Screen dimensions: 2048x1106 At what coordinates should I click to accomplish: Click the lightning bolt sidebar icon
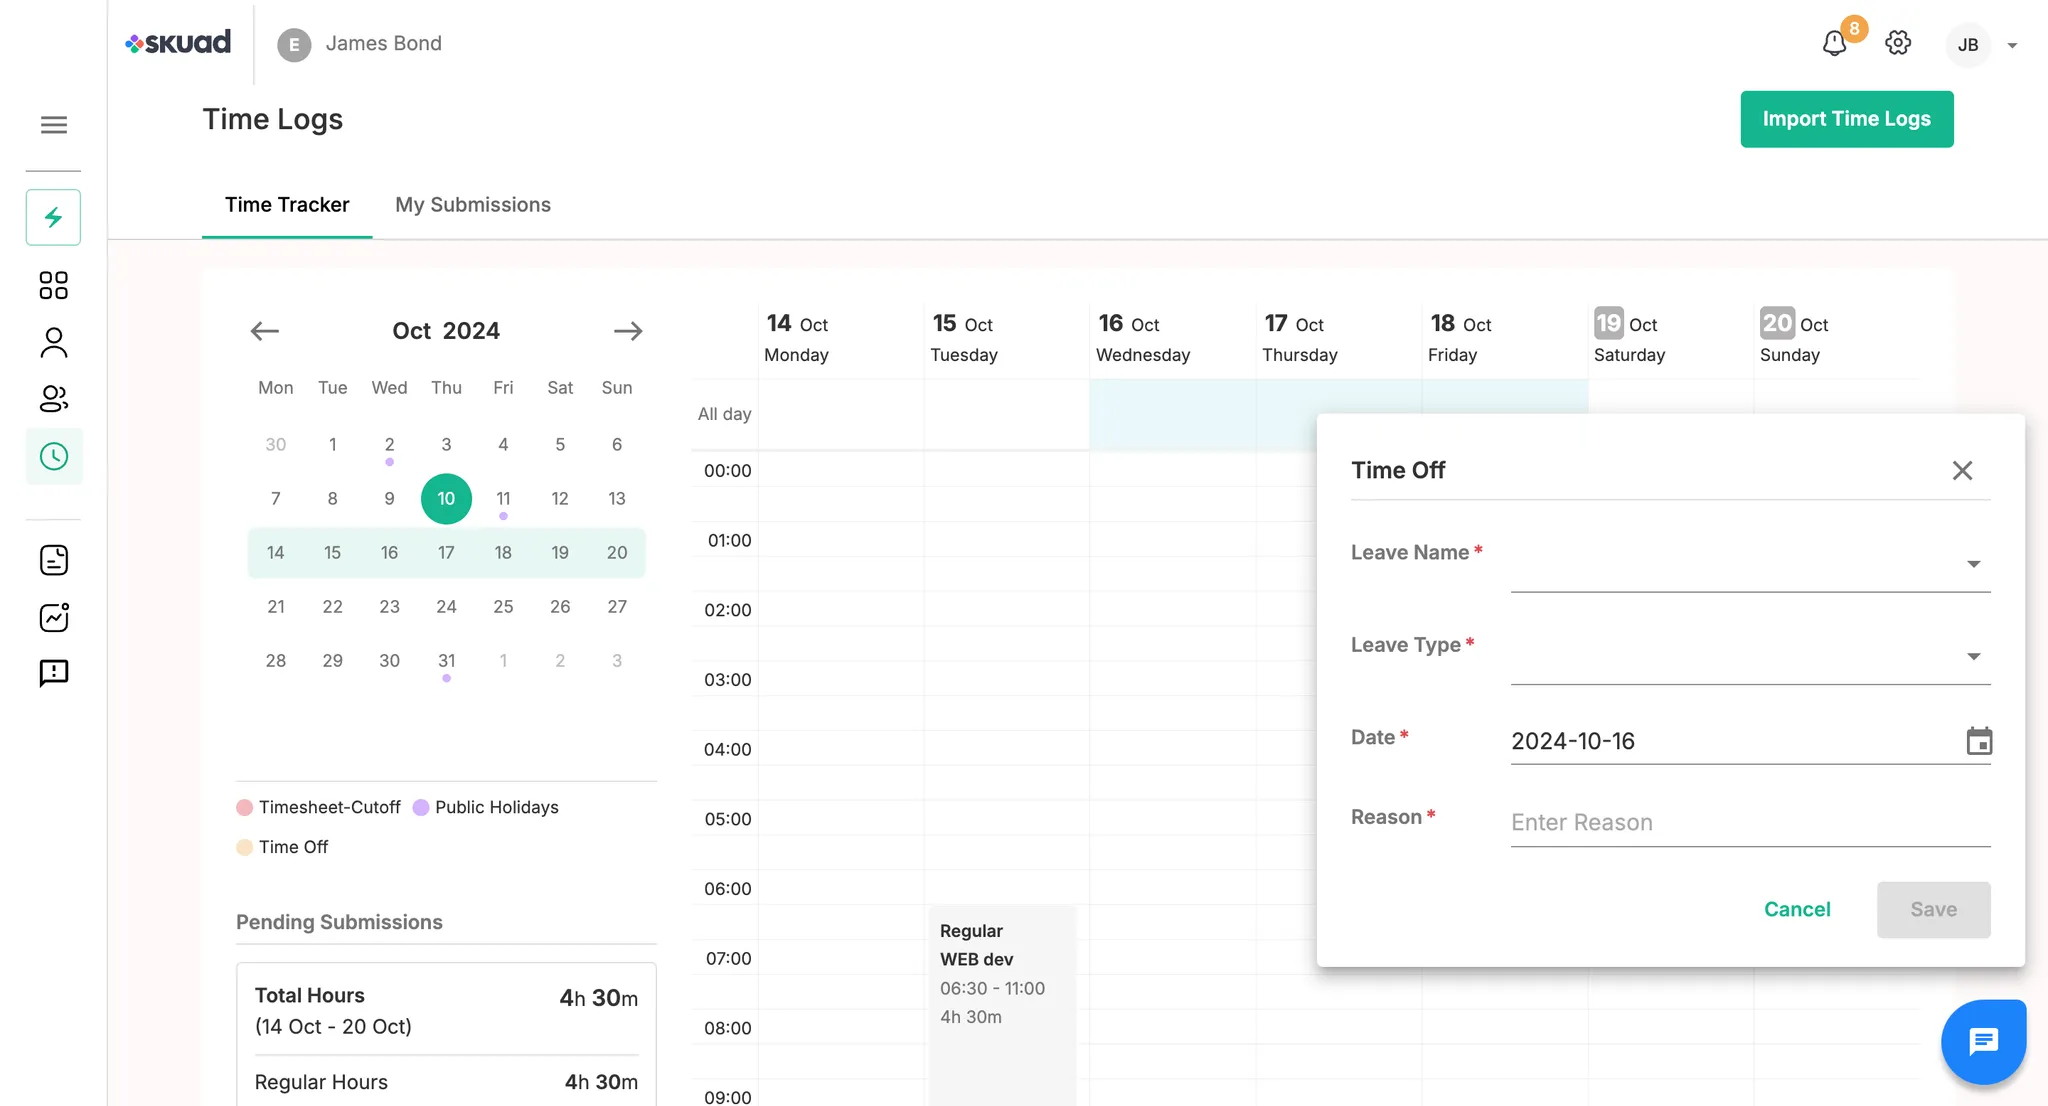pyautogui.click(x=54, y=217)
